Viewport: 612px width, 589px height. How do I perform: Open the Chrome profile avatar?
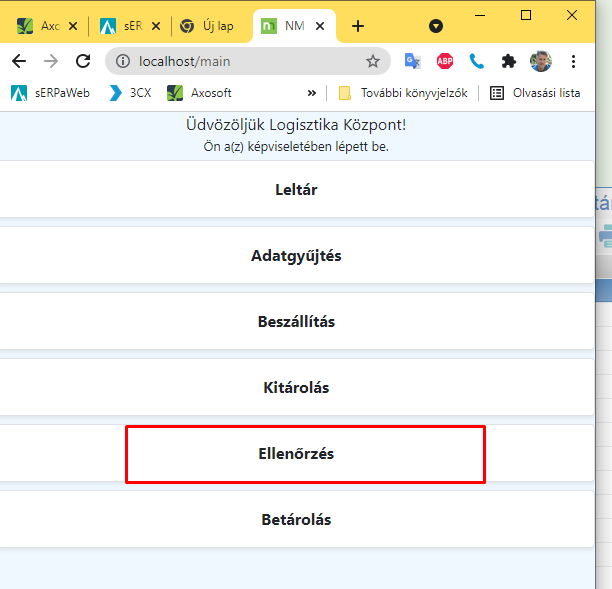(x=541, y=61)
